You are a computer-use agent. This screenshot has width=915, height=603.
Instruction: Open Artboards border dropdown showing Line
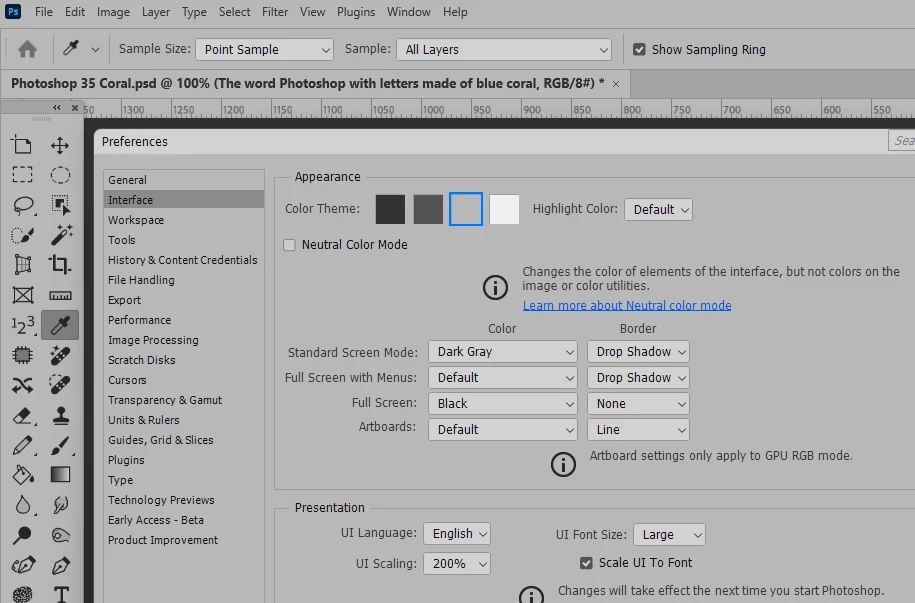638,430
